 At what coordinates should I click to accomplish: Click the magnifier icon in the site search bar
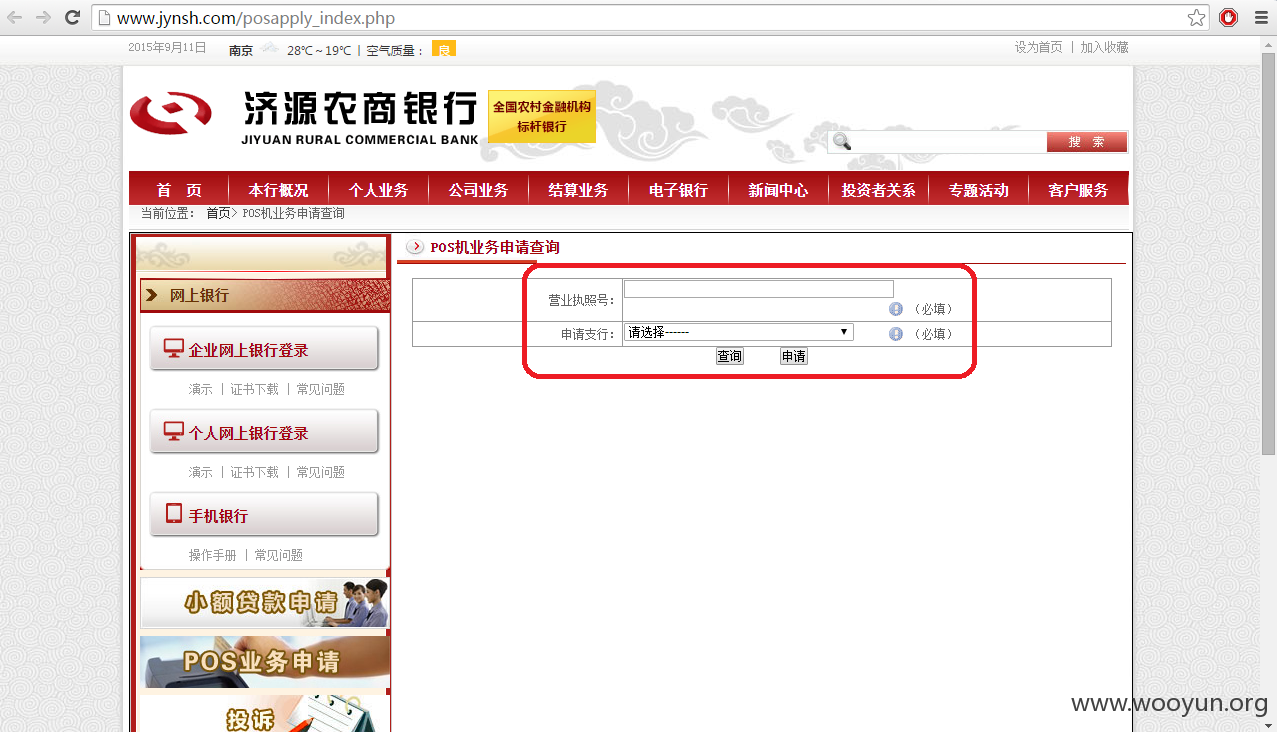(x=840, y=142)
